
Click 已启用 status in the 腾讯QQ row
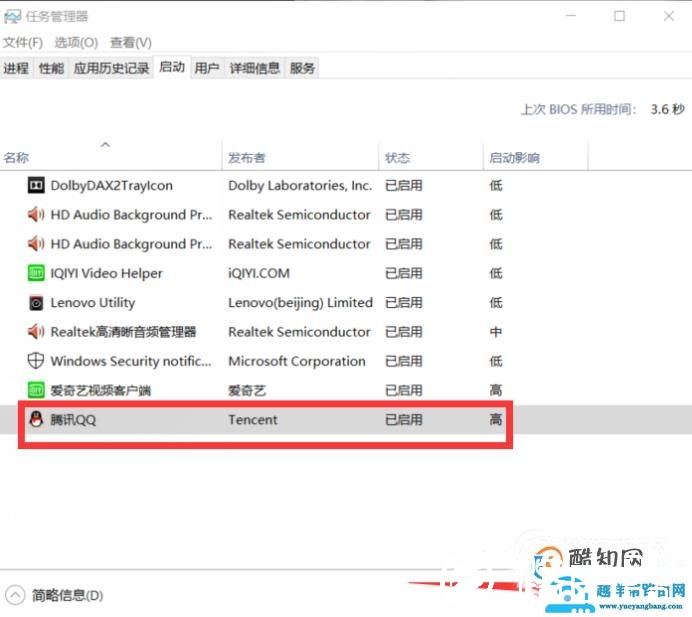pos(403,419)
